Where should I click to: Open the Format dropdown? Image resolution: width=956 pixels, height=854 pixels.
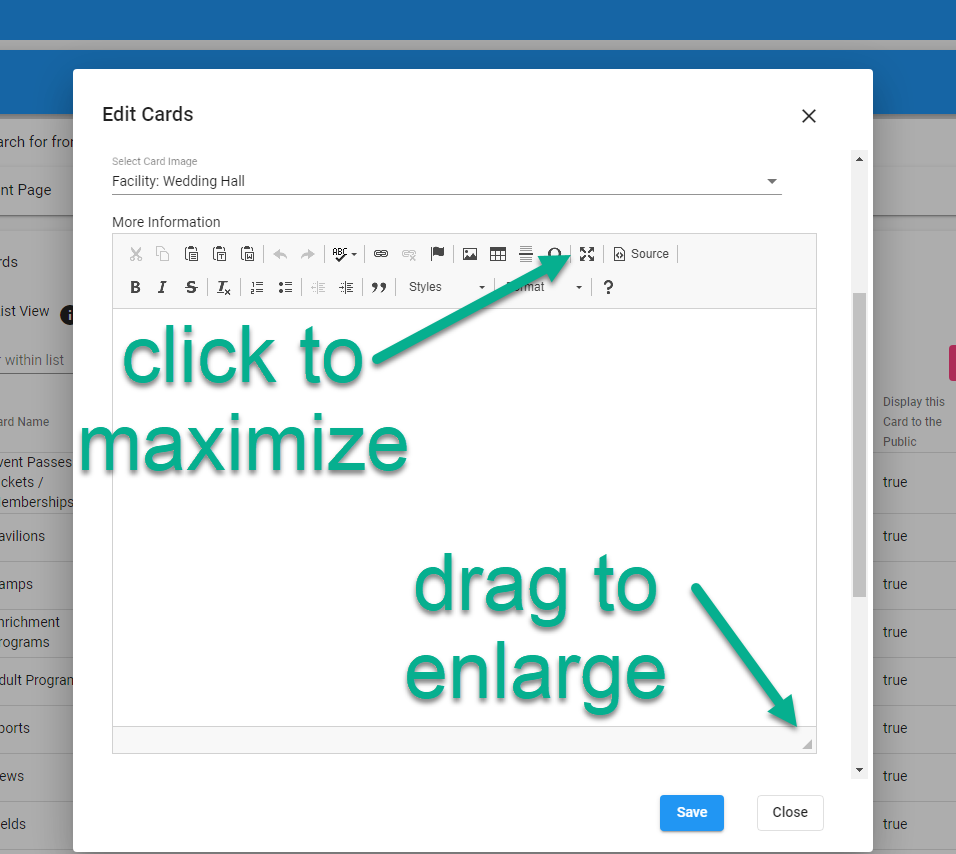(543, 287)
